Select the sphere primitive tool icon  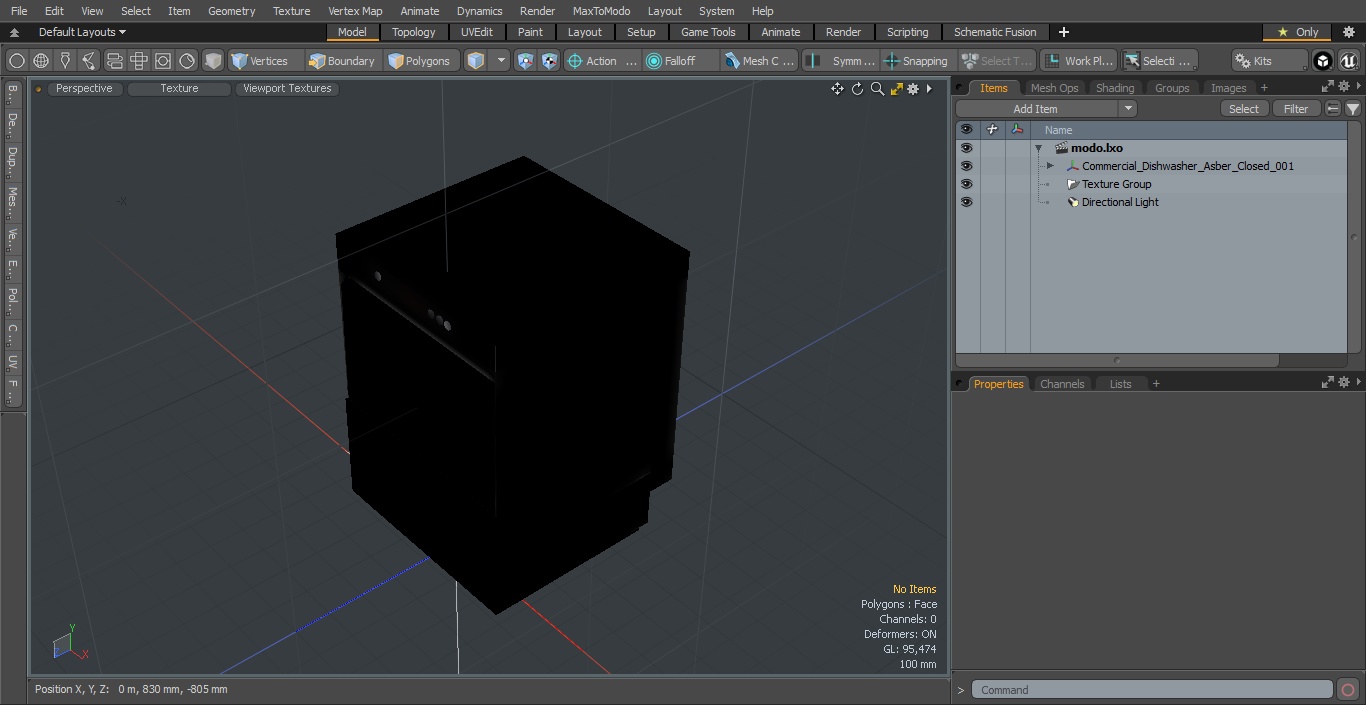point(17,61)
